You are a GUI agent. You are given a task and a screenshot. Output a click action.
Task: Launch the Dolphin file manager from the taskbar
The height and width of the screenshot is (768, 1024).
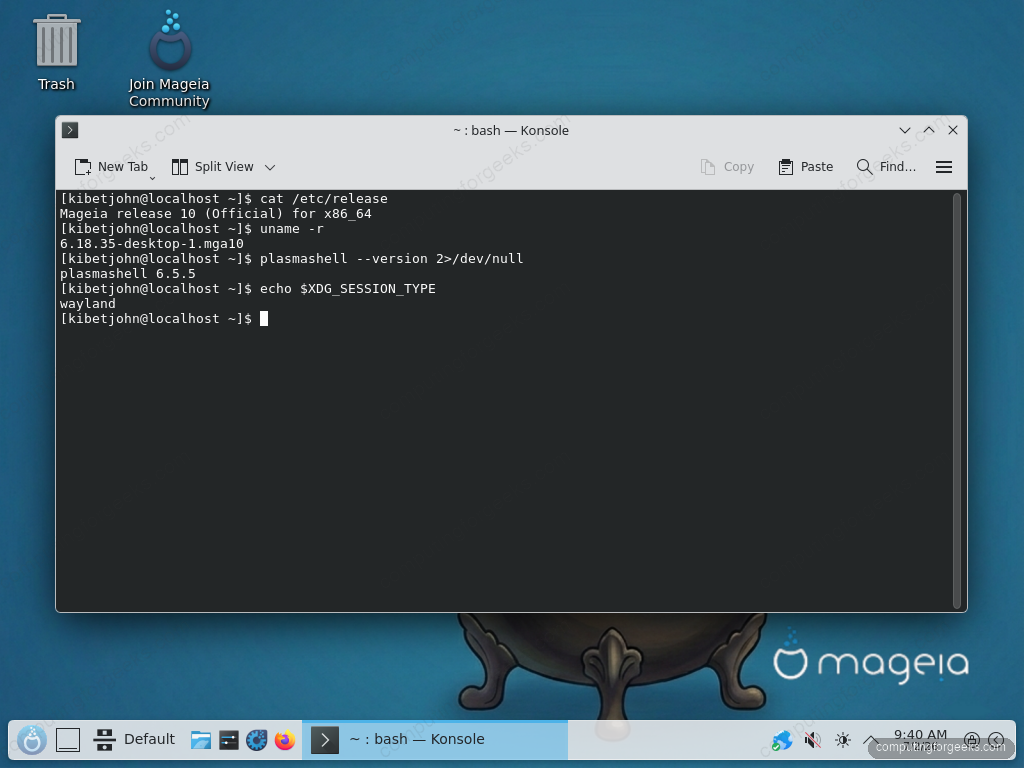[x=200, y=740]
